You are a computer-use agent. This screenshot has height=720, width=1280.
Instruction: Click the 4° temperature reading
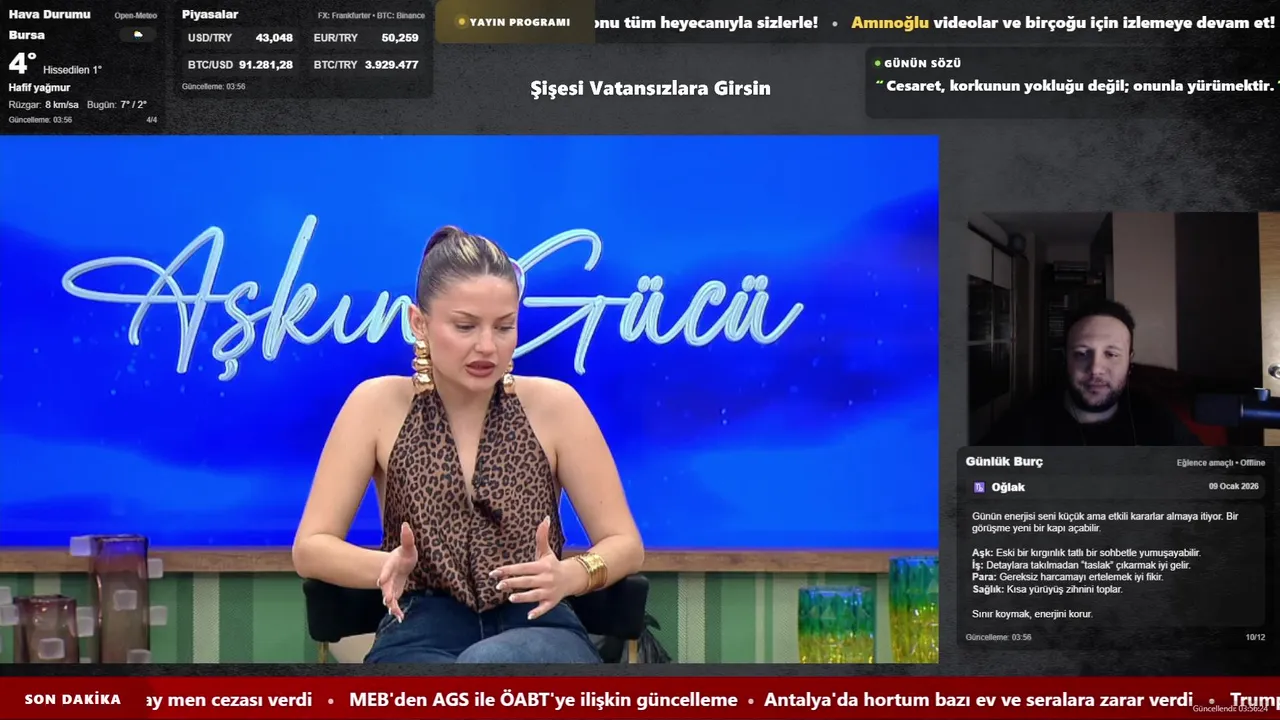[x=22, y=64]
